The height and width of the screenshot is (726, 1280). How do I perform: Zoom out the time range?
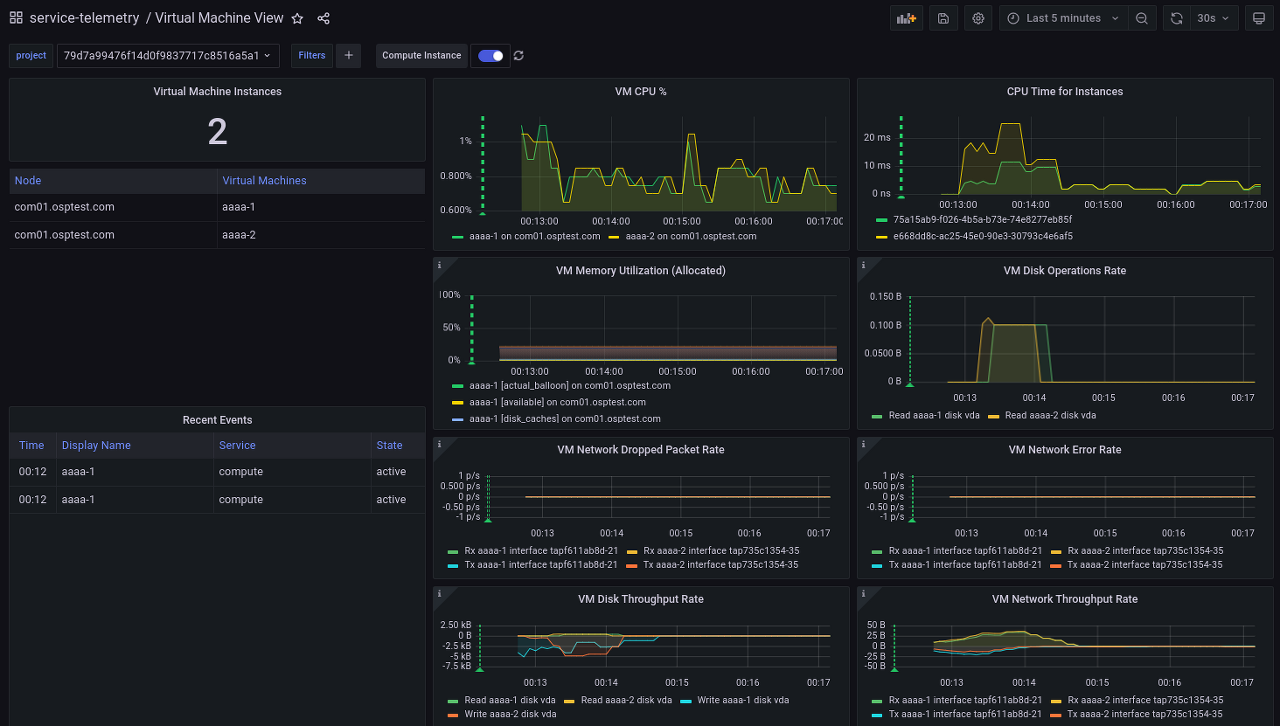tap(1142, 18)
